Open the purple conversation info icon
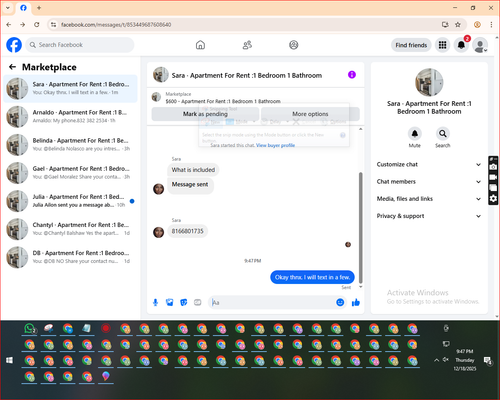 coord(352,75)
